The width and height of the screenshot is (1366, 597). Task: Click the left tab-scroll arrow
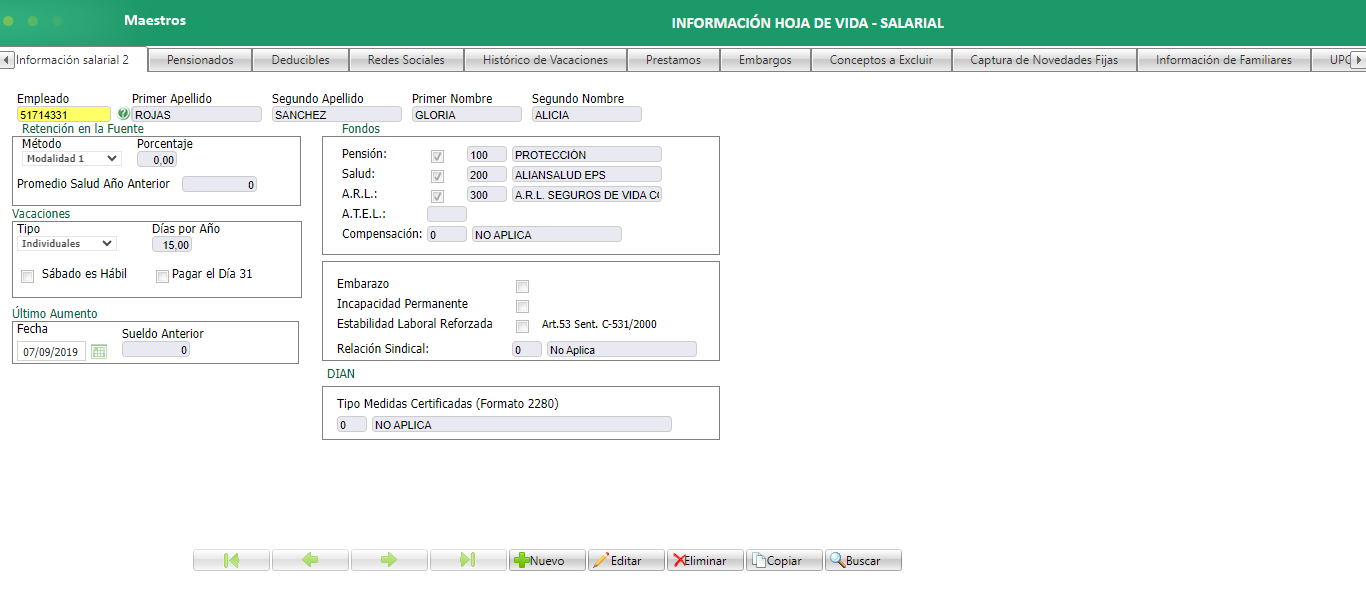7,60
